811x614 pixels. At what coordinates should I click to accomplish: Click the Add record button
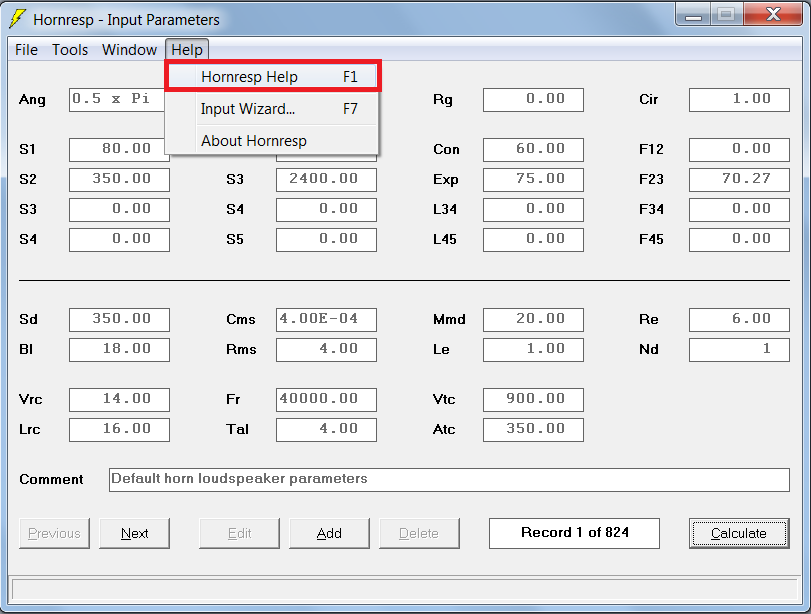pyautogui.click(x=329, y=533)
